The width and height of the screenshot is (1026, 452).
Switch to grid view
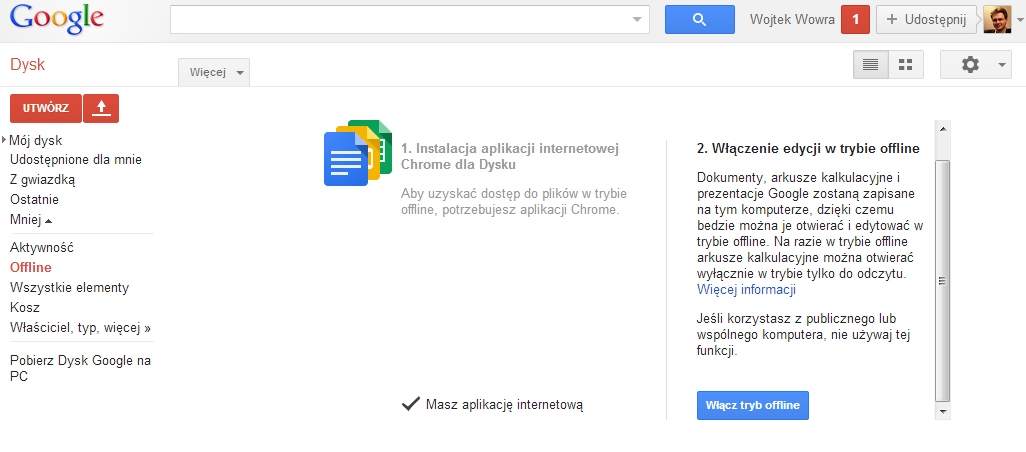click(x=906, y=65)
